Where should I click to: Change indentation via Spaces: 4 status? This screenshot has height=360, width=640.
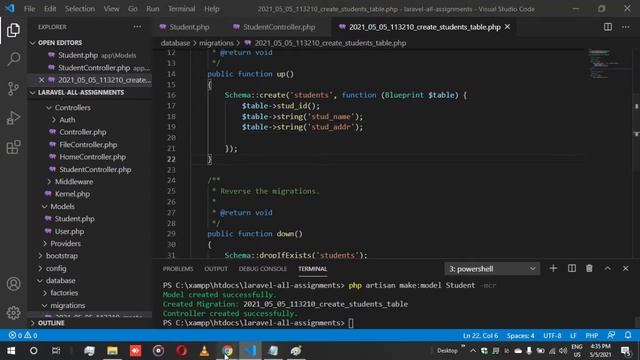tap(520, 336)
